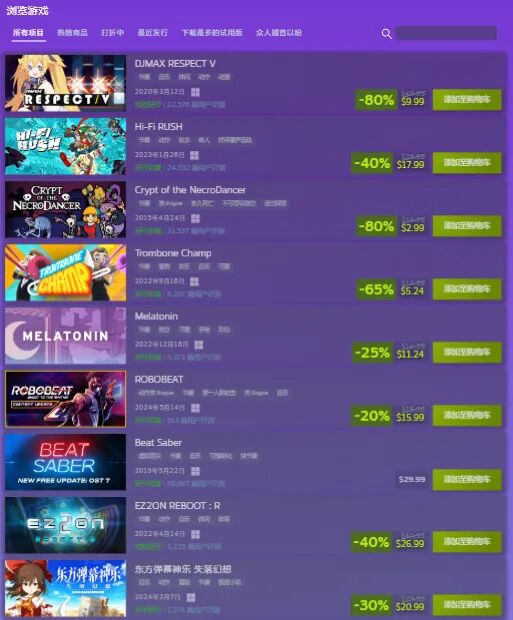Click Windows icon beside Melatonin release date
The width and height of the screenshot is (513, 620).
(x=199, y=345)
